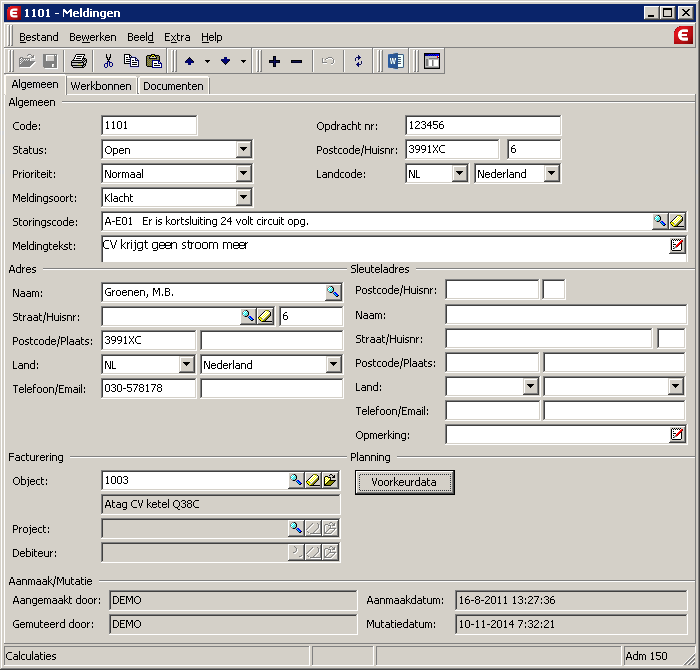
Task: Click the window layout toolbar icon
Action: pos(432,61)
